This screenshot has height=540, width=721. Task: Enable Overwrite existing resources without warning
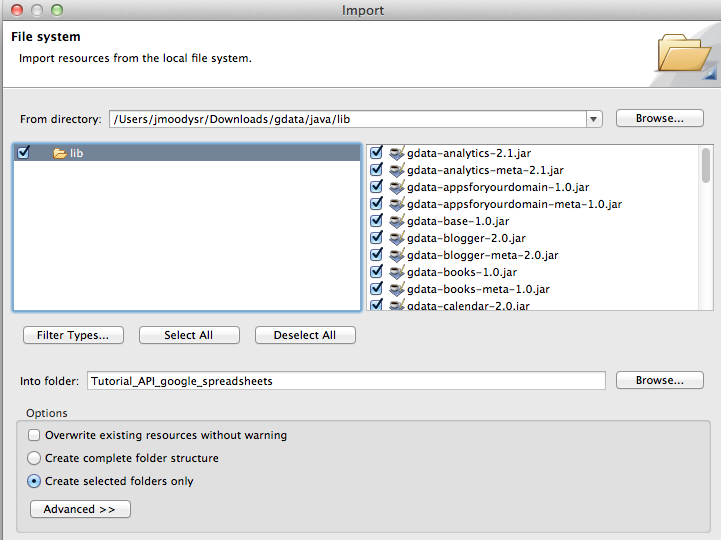click(x=34, y=435)
